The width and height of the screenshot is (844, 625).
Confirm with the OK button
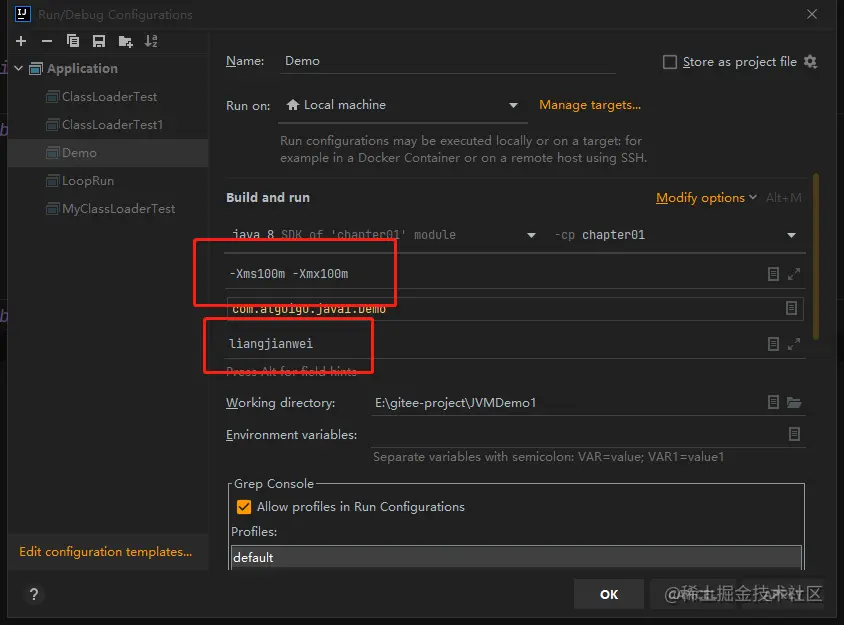pyautogui.click(x=609, y=594)
